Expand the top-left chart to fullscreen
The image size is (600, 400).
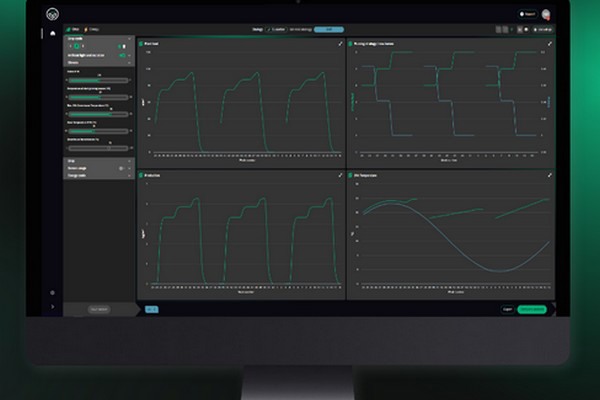(x=341, y=44)
